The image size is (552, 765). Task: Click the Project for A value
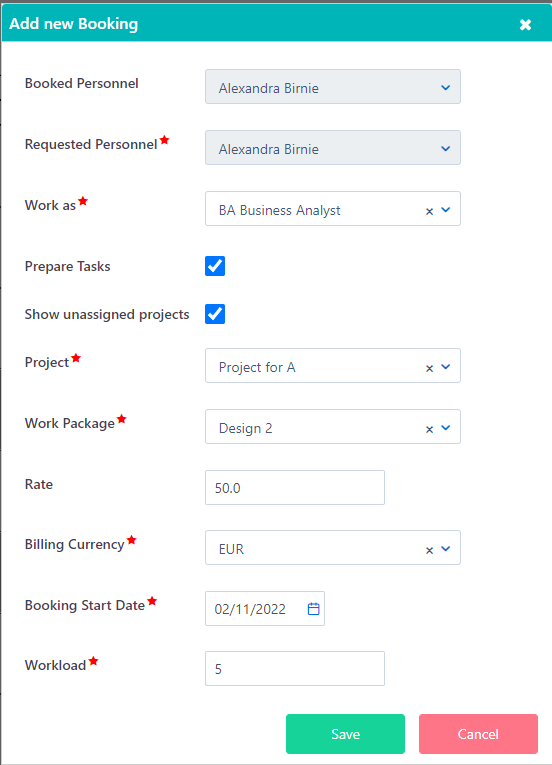click(257, 367)
